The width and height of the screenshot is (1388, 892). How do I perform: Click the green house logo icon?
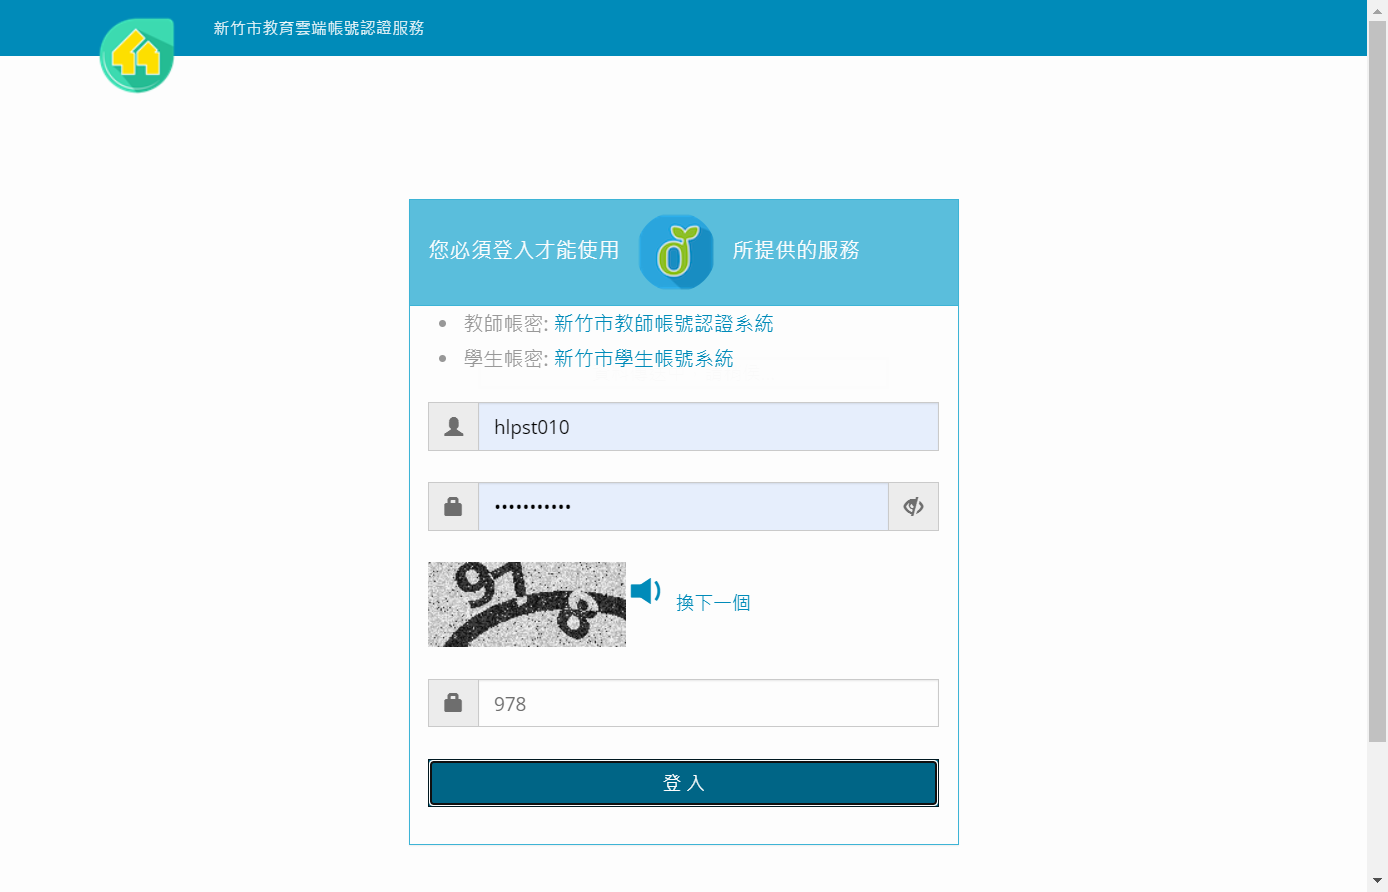coord(137,55)
